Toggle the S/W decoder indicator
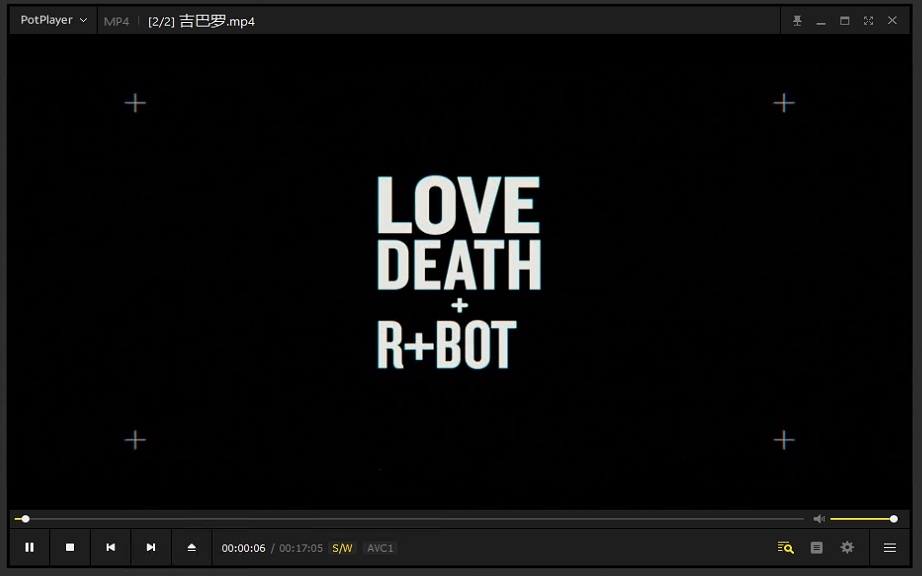Image resolution: width=922 pixels, height=576 pixels. 342,548
